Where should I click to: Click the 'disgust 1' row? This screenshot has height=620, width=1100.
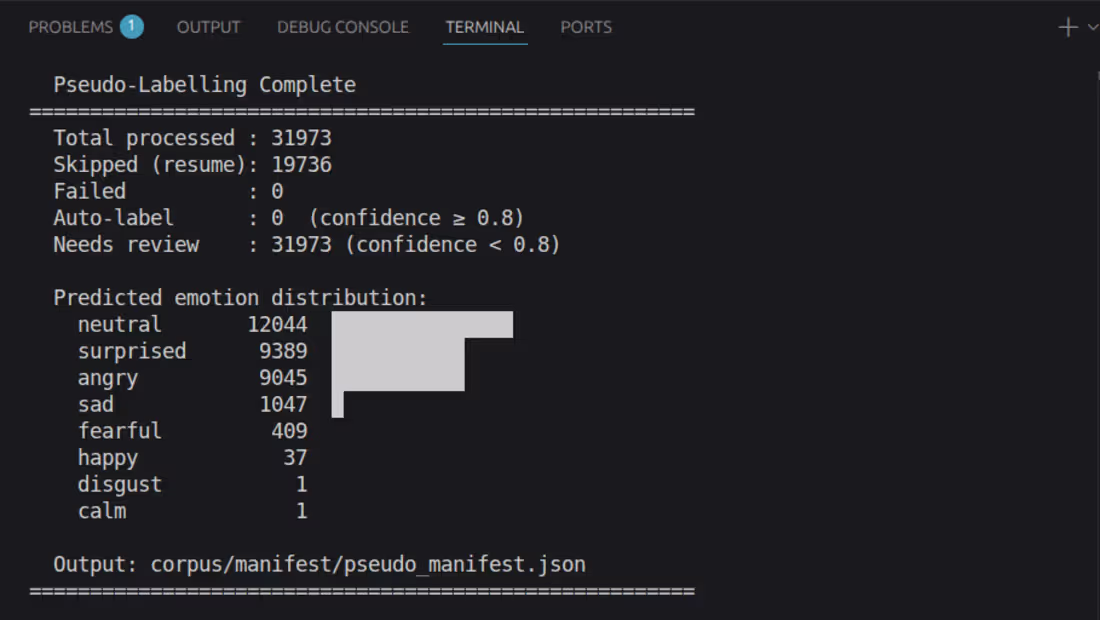click(192, 485)
